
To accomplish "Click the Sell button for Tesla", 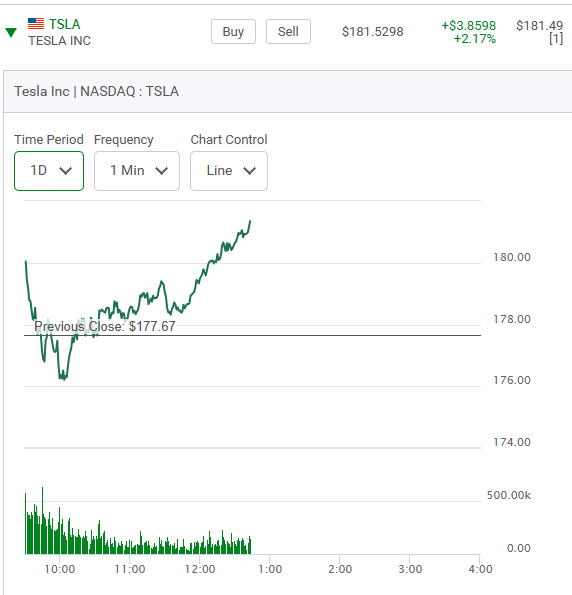I will click(288, 31).
